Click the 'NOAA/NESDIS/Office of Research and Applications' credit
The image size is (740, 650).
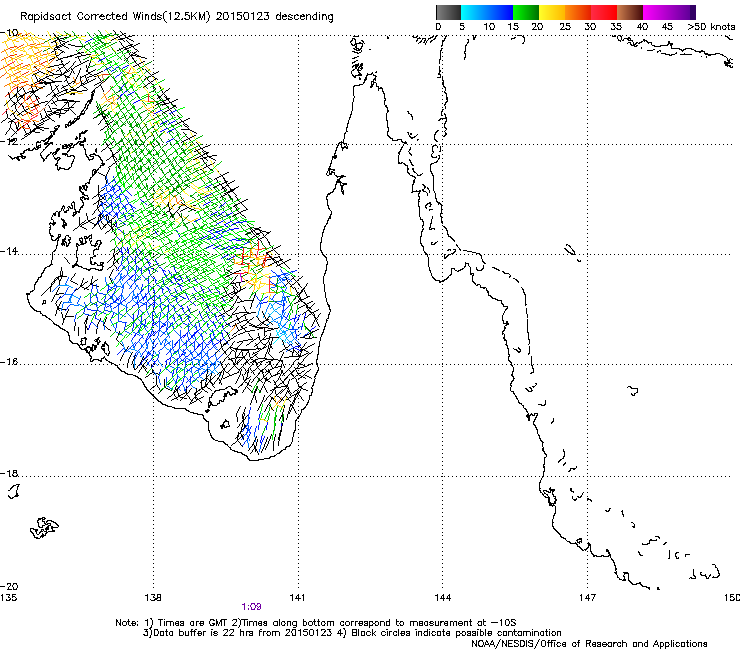pos(589,644)
